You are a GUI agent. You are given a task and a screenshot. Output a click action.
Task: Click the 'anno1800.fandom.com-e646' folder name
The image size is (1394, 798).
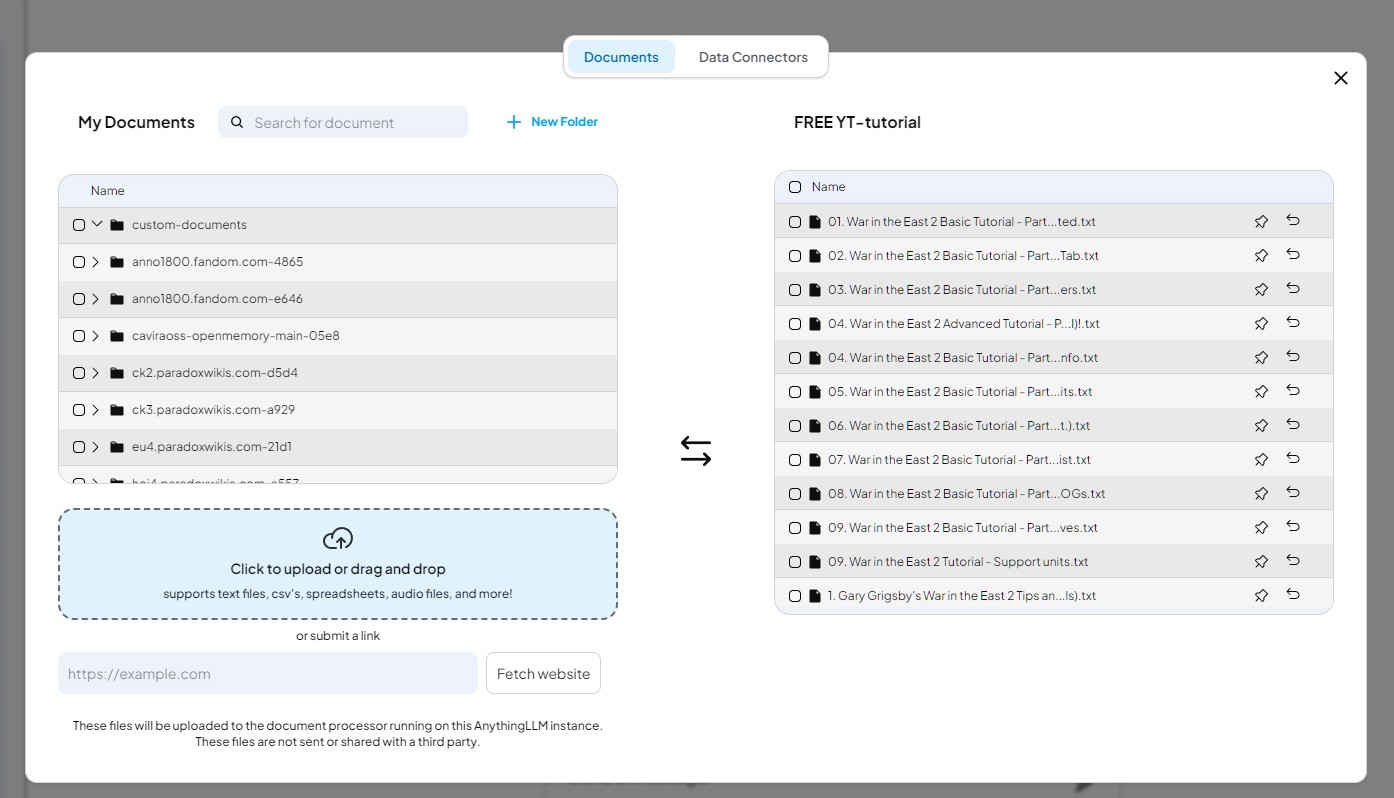click(217, 299)
